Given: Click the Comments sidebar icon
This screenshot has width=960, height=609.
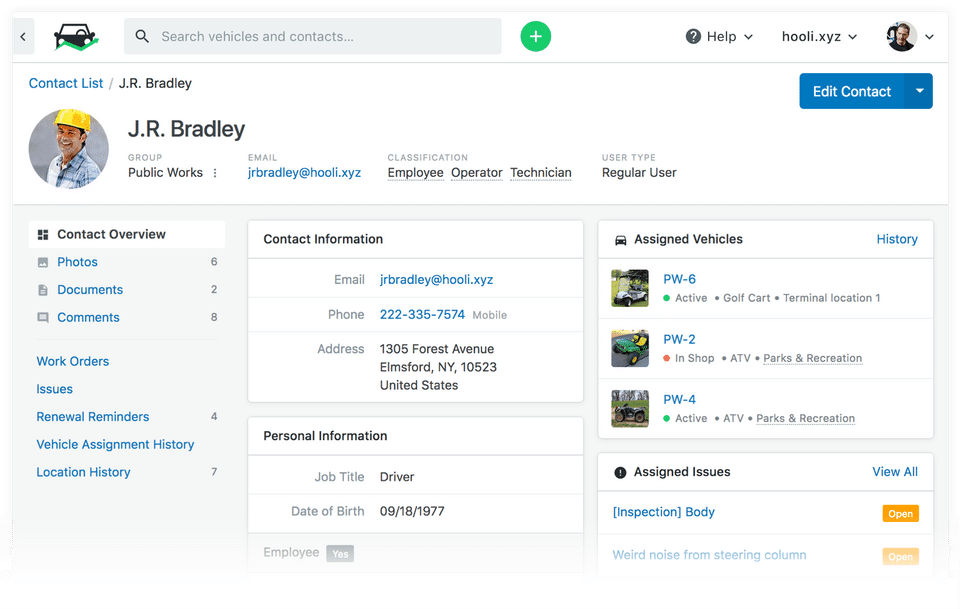Looking at the screenshot, I should (43, 318).
